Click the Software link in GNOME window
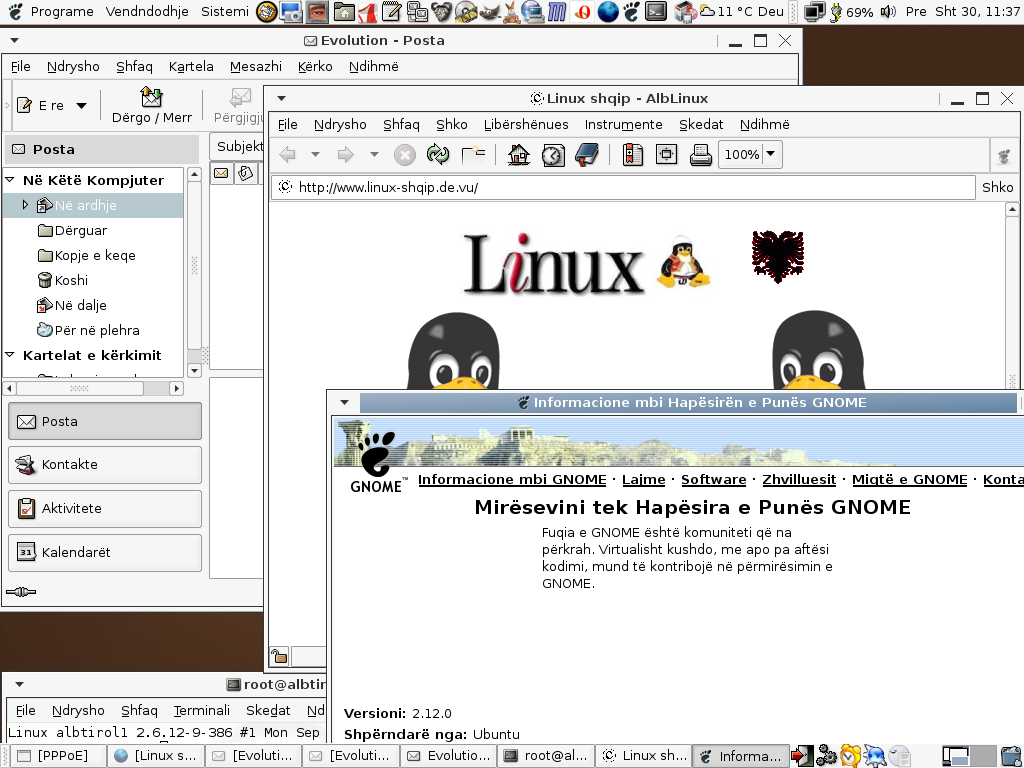The width and height of the screenshot is (1024, 768). coord(714,479)
